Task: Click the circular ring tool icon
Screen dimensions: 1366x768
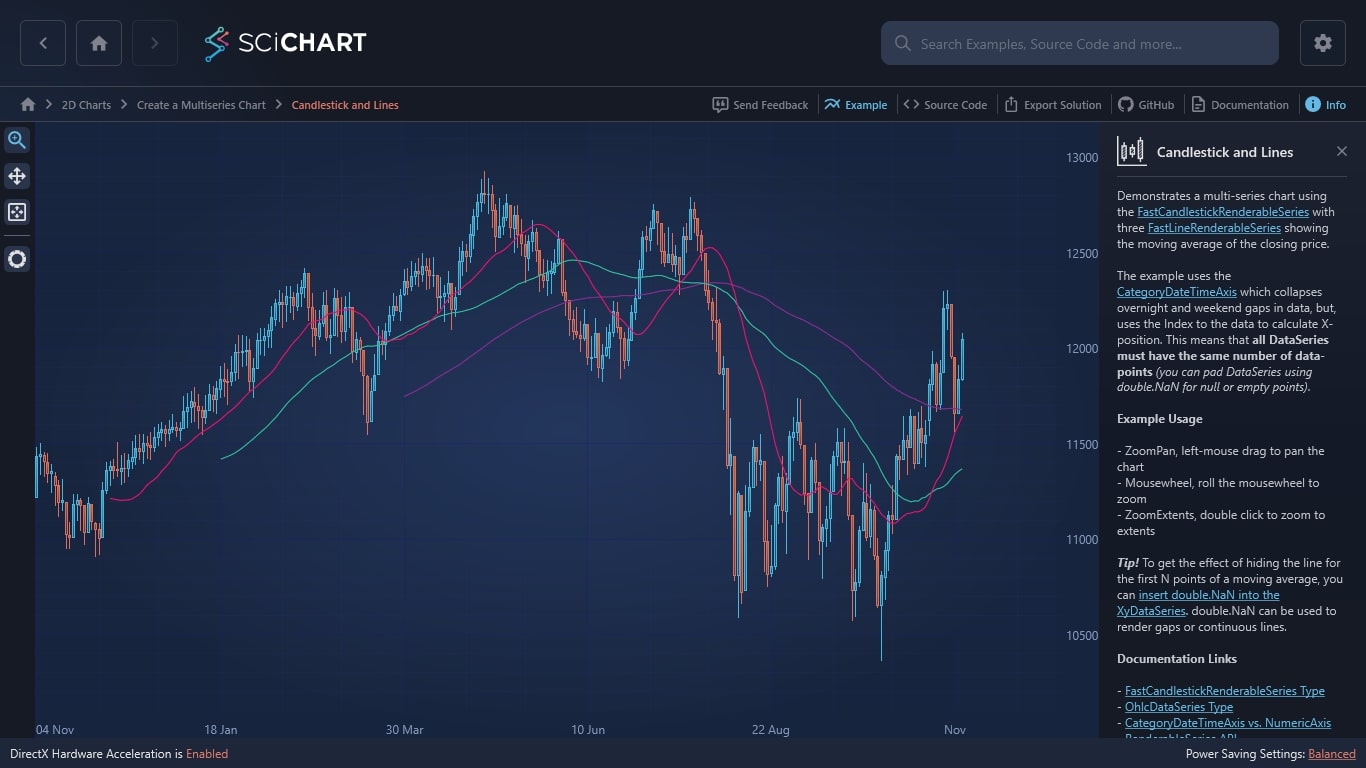Action: click(x=17, y=260)
